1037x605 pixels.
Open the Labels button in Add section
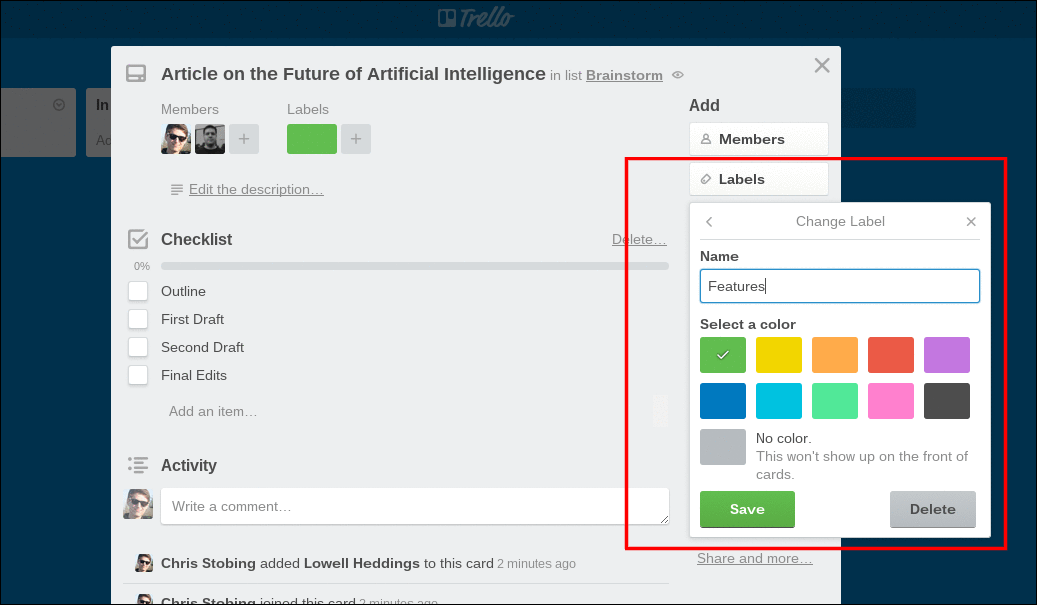tap(758, 179)
